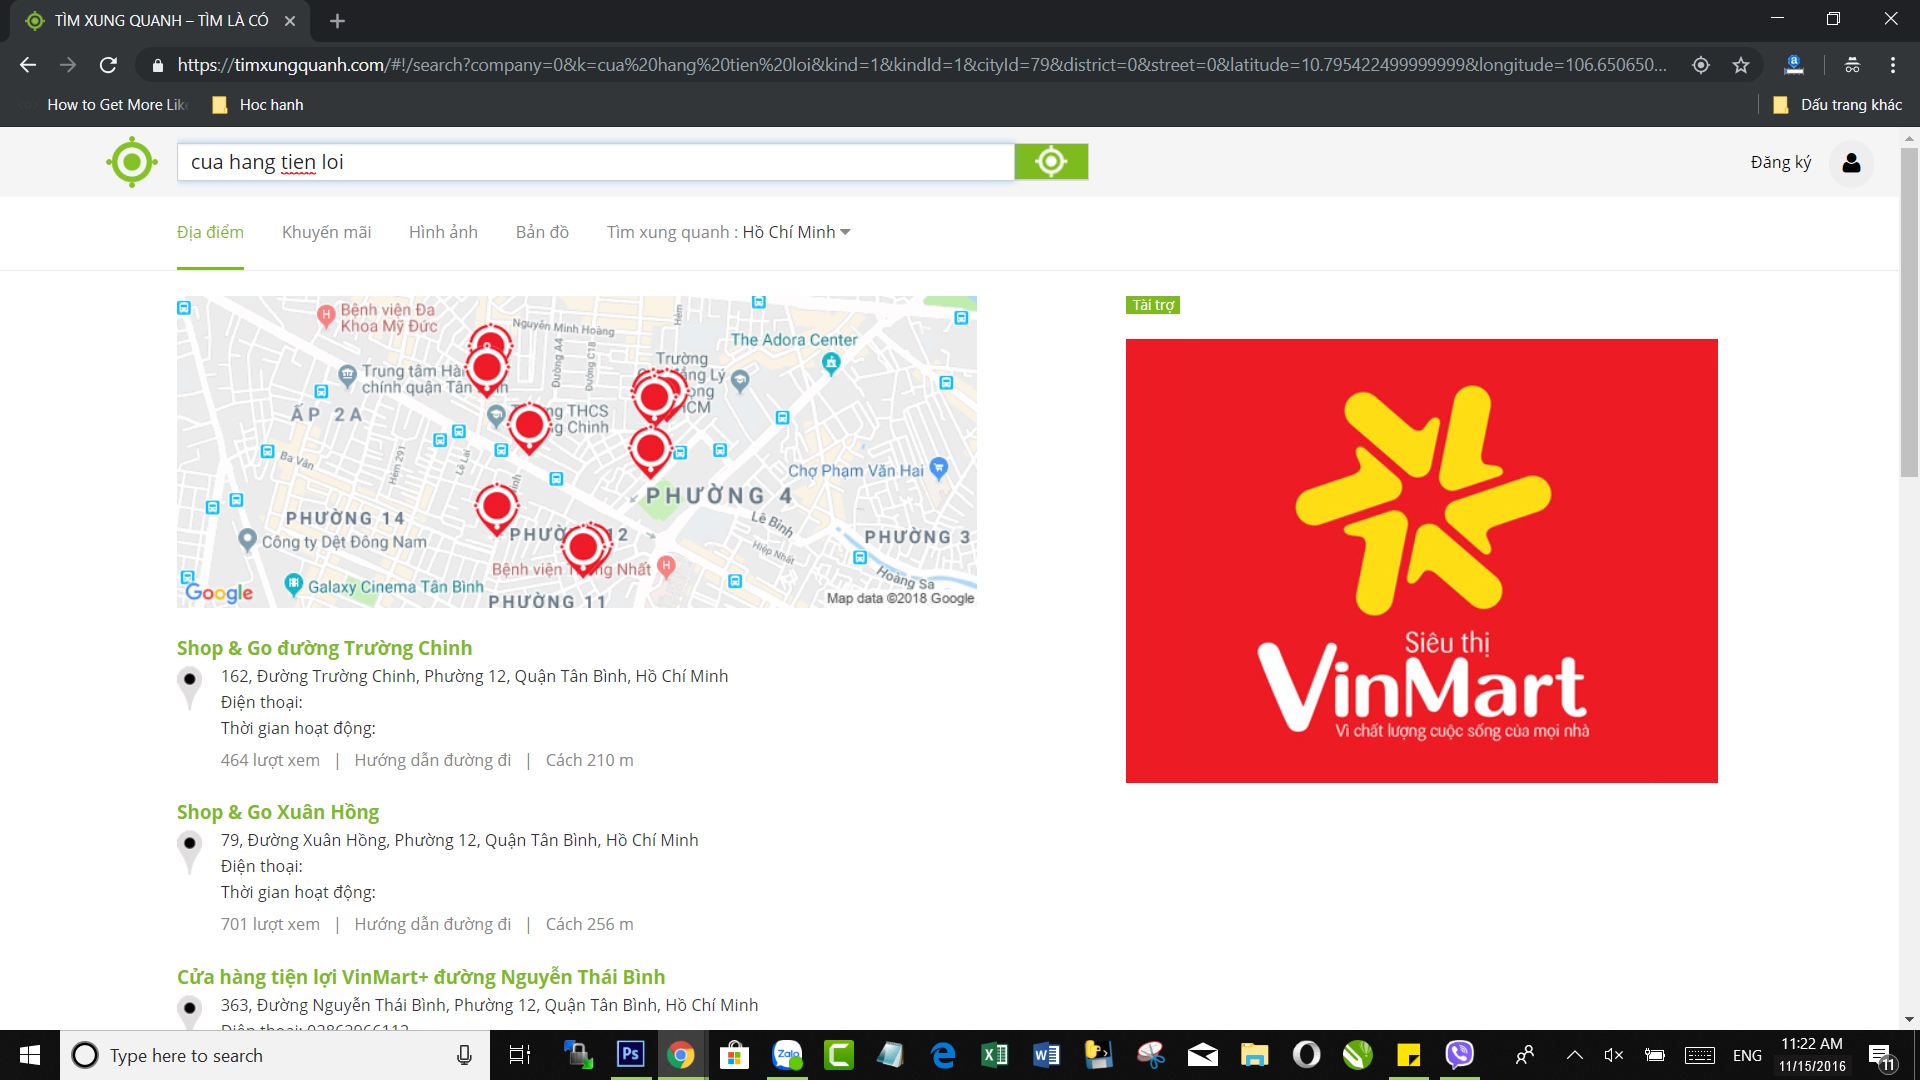Open the Microsoft Store taskbar icon
1920x1080 pixels.
[734, 1055]
